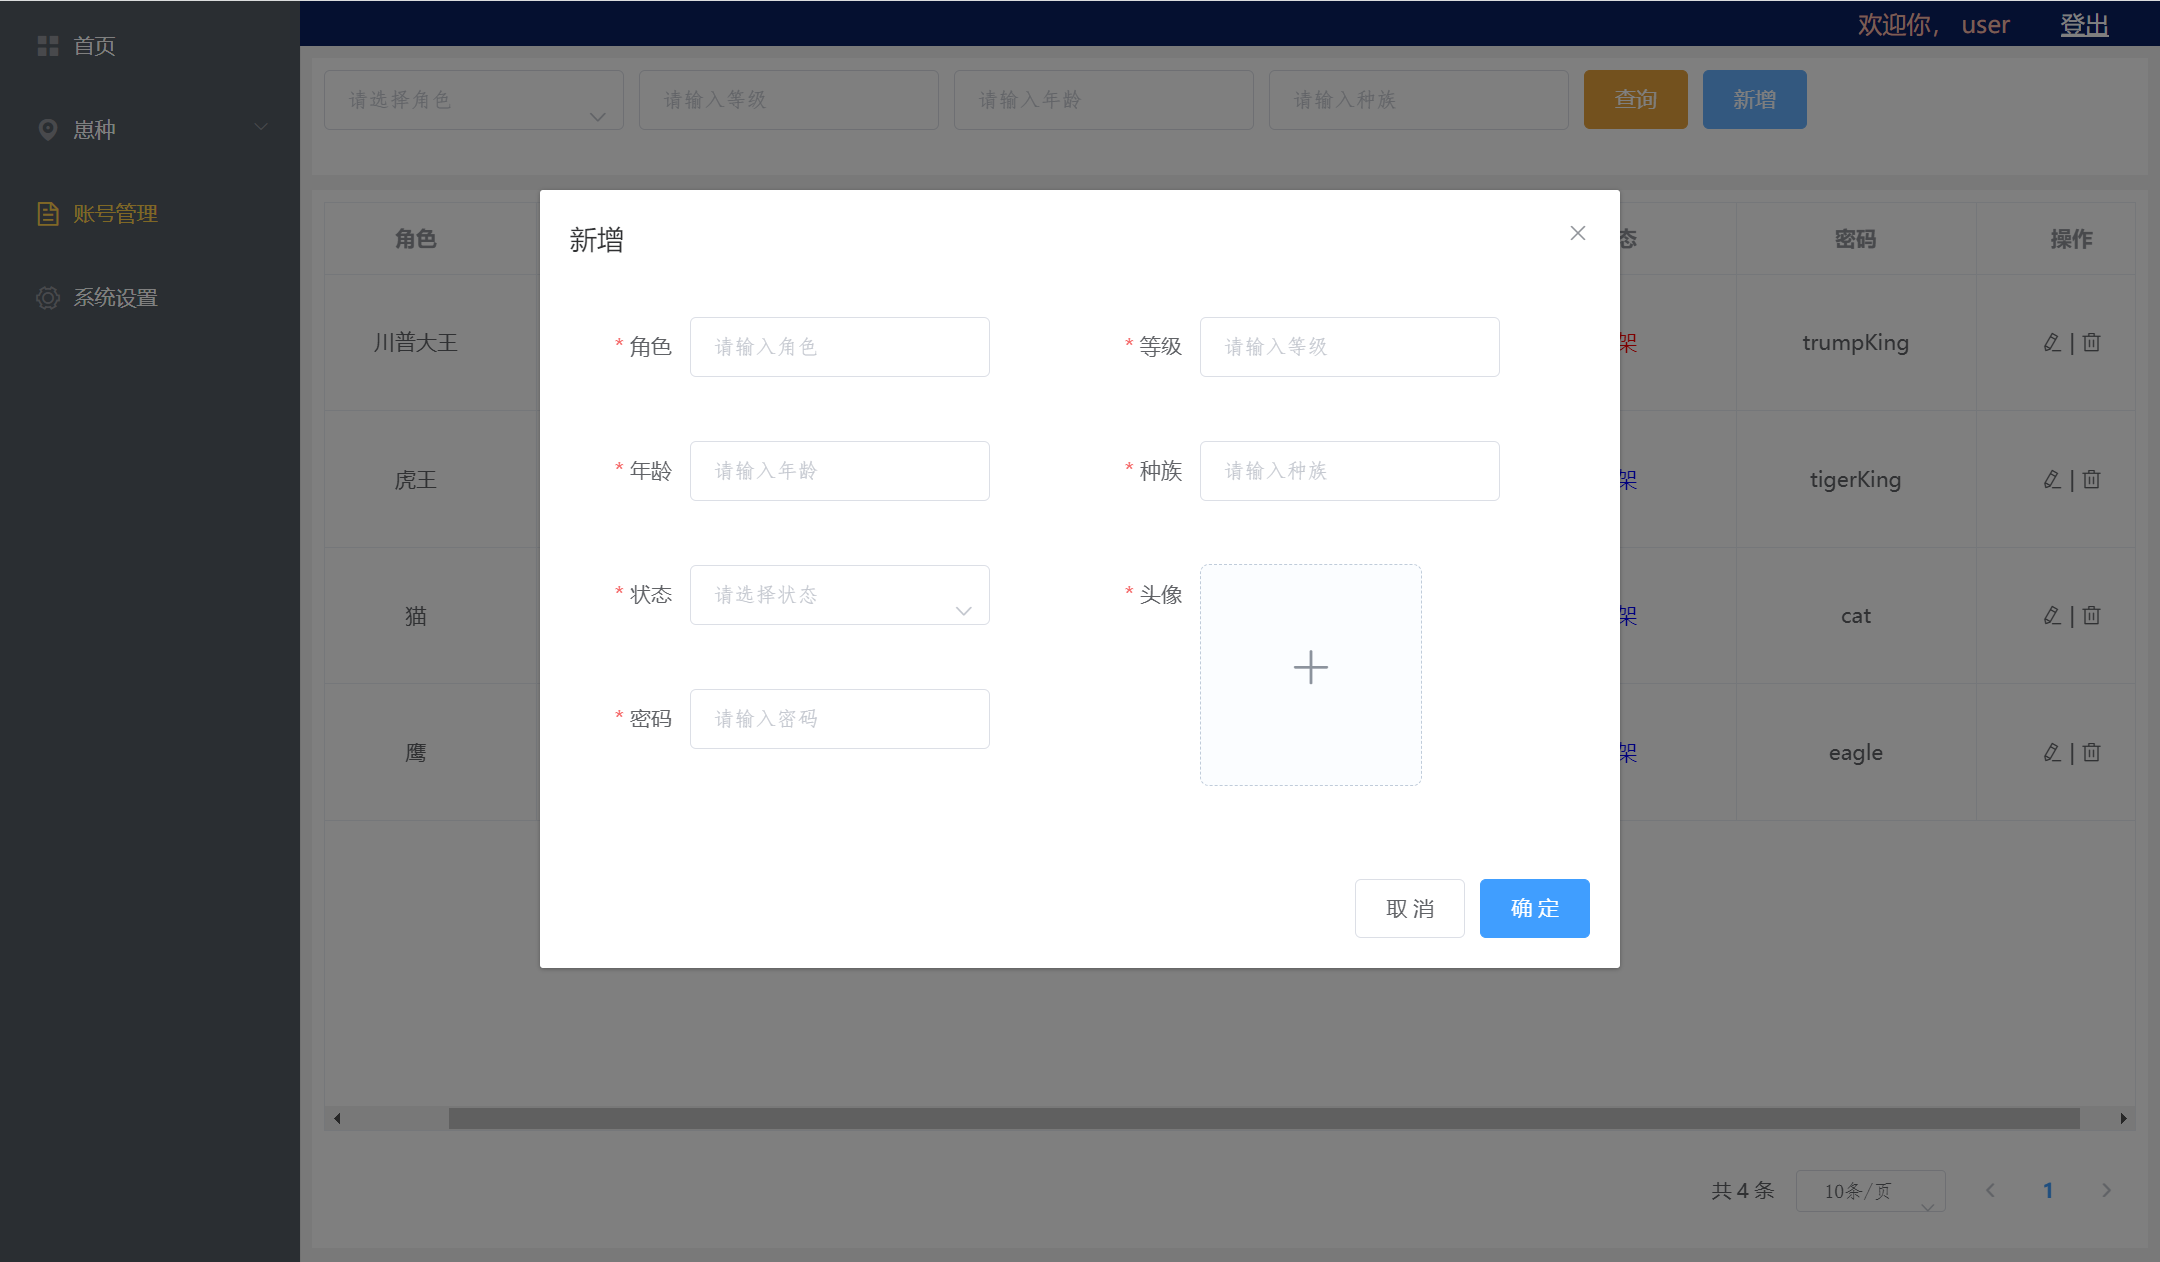
Task: Click the 猫 role cell
Action: click(415, 616)
